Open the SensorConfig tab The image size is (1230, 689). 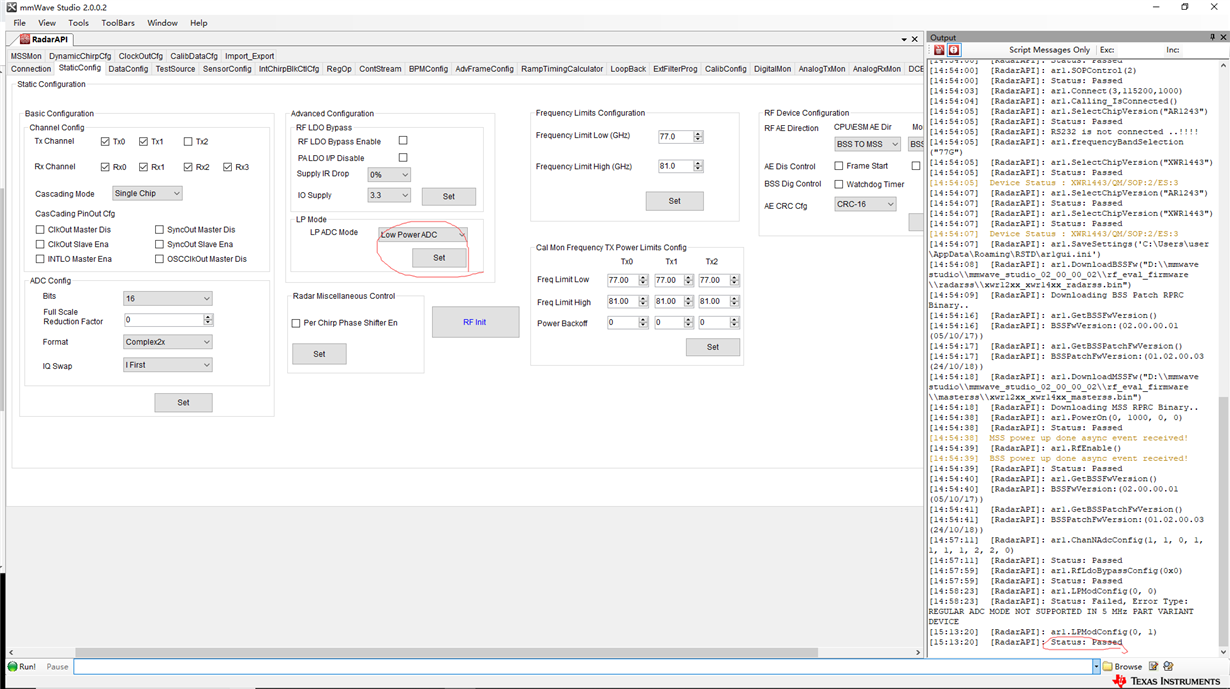point(227,69)
